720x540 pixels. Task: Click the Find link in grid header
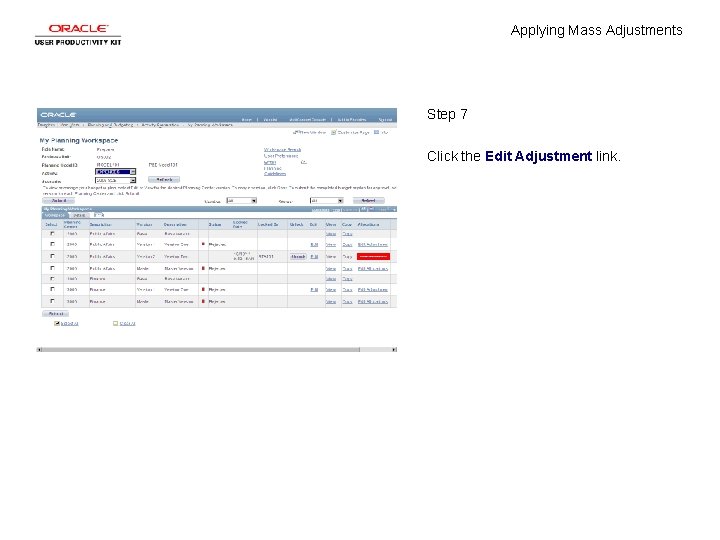tap(337, 210)
